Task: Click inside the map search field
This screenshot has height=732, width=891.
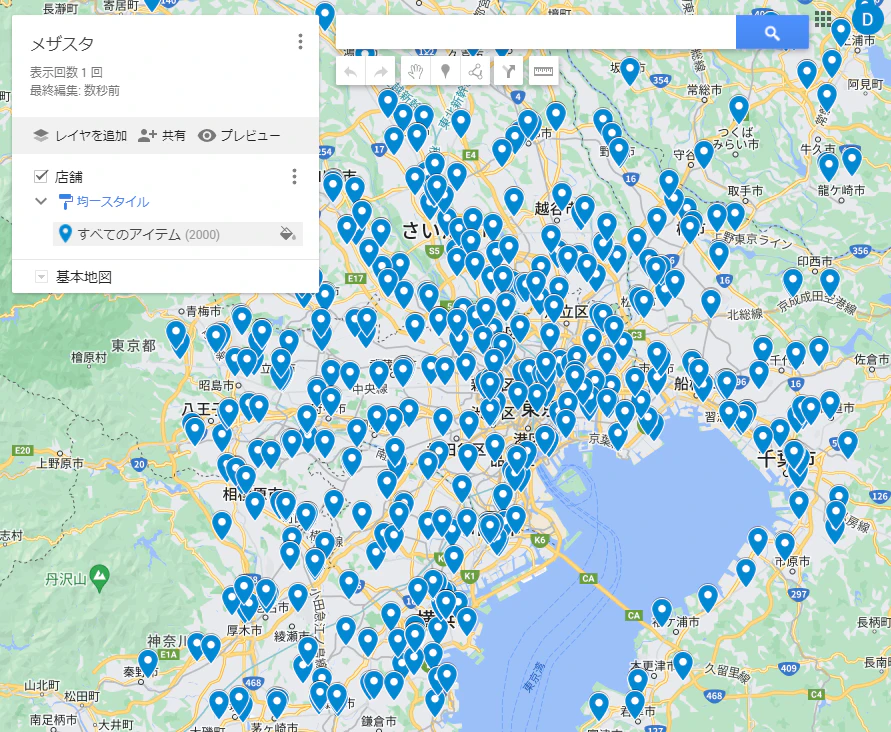Action: (x=536, y=32)
